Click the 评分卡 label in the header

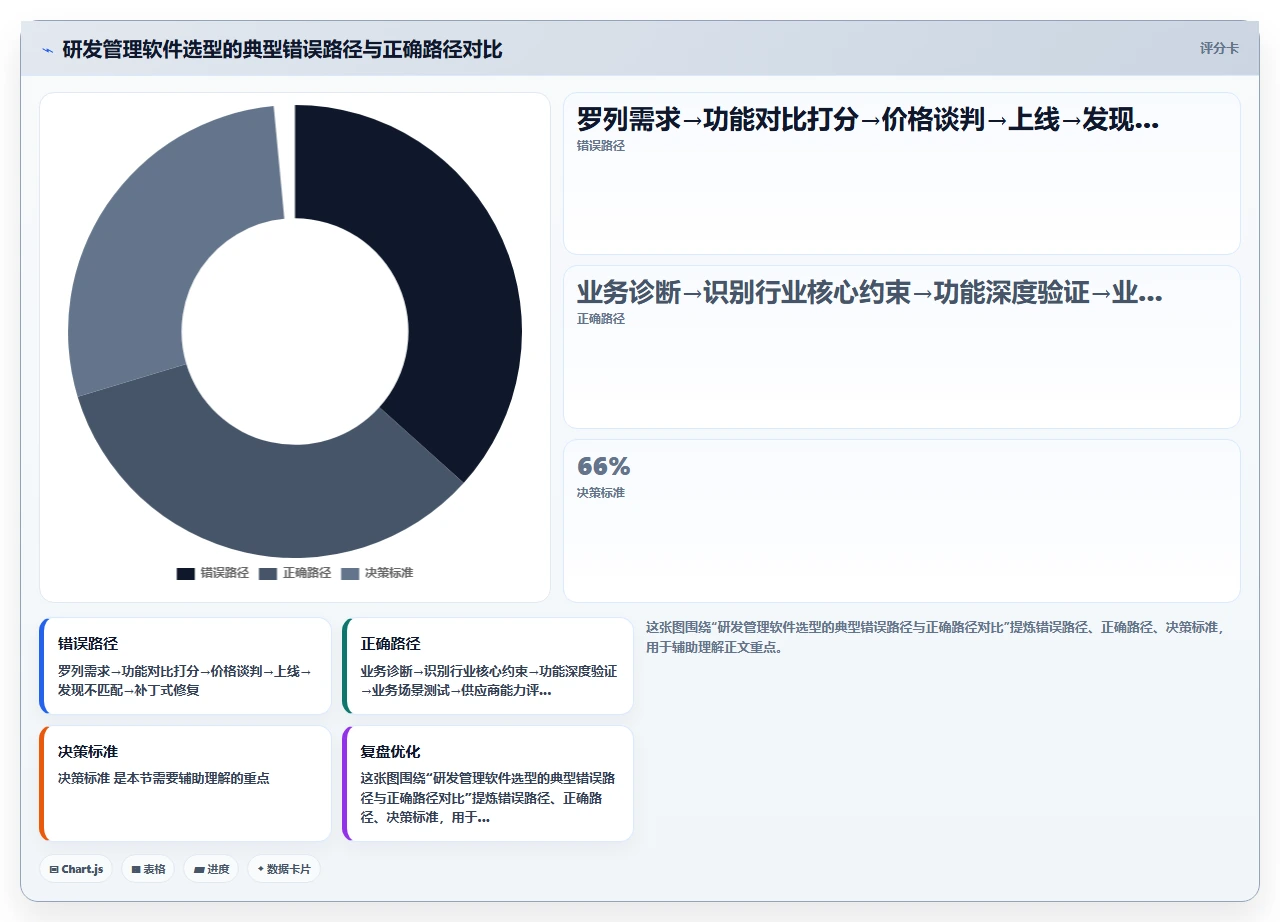pos(1219,48)
